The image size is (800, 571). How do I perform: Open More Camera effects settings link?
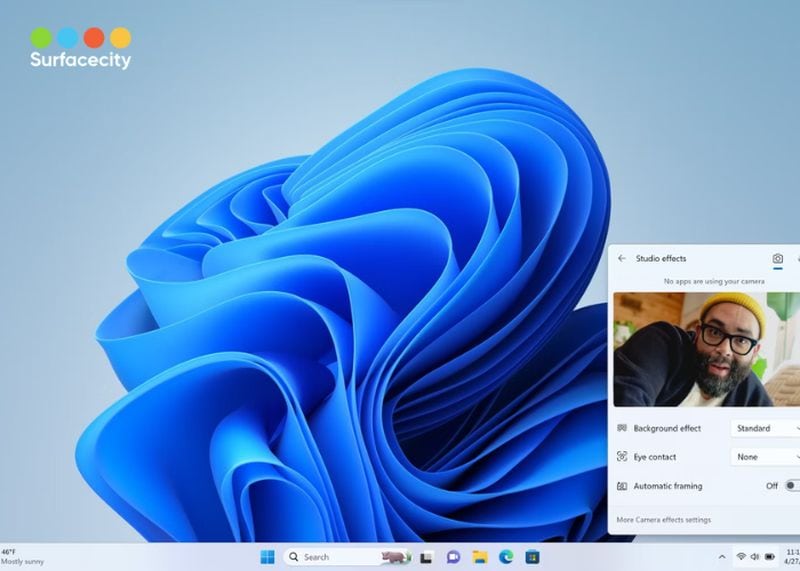(664, 520)
